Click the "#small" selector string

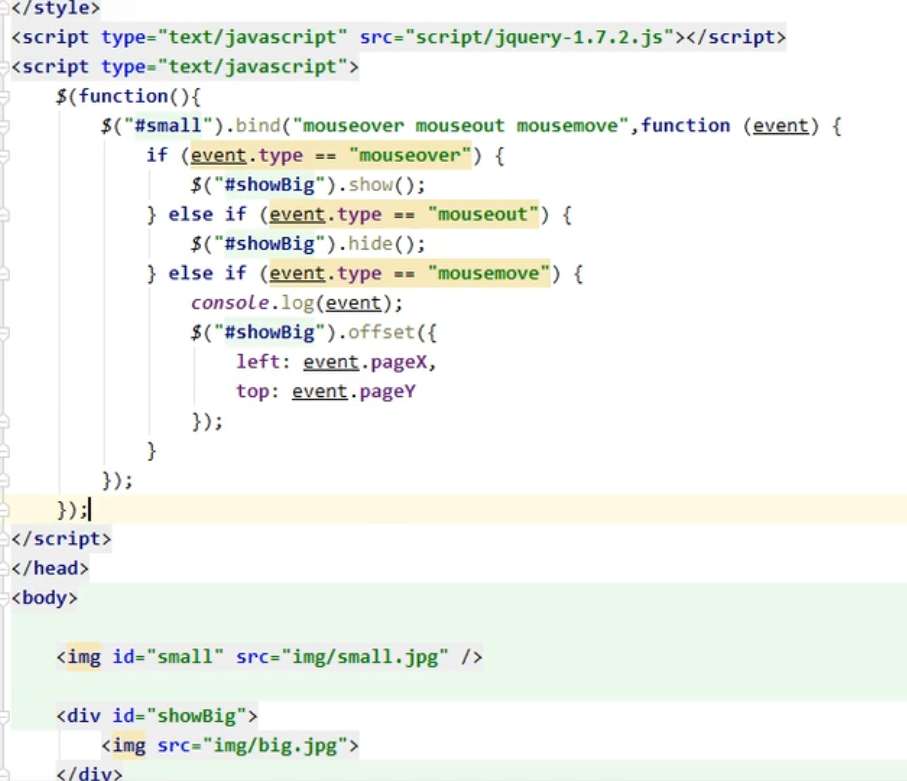click(168, 126)
